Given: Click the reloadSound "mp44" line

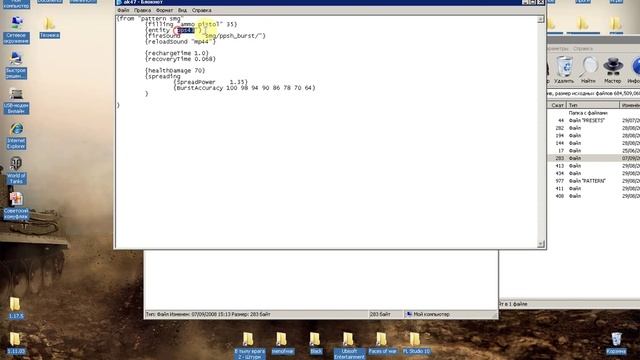Looking at the screenshot, I should click(x=180, y=42).
